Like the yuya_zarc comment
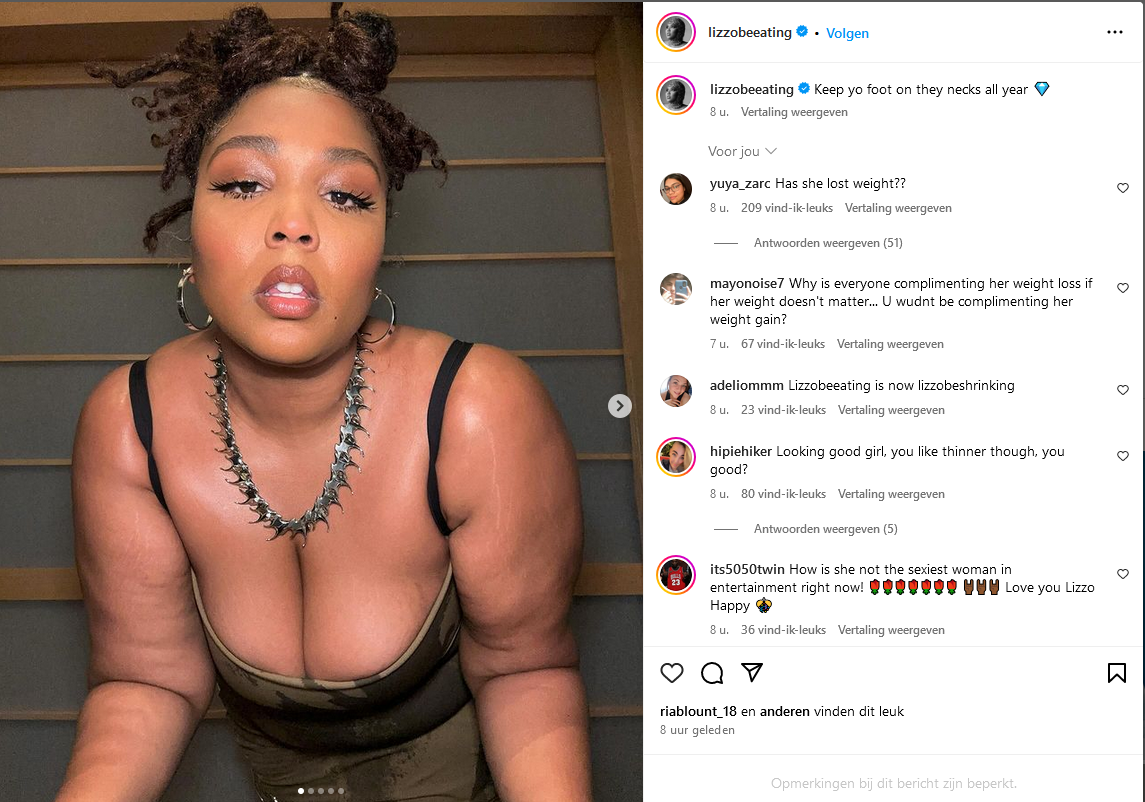Image resolution: width=1145 pixels, height=802 pixels. pyautogui.click(x=1123, y=188)
